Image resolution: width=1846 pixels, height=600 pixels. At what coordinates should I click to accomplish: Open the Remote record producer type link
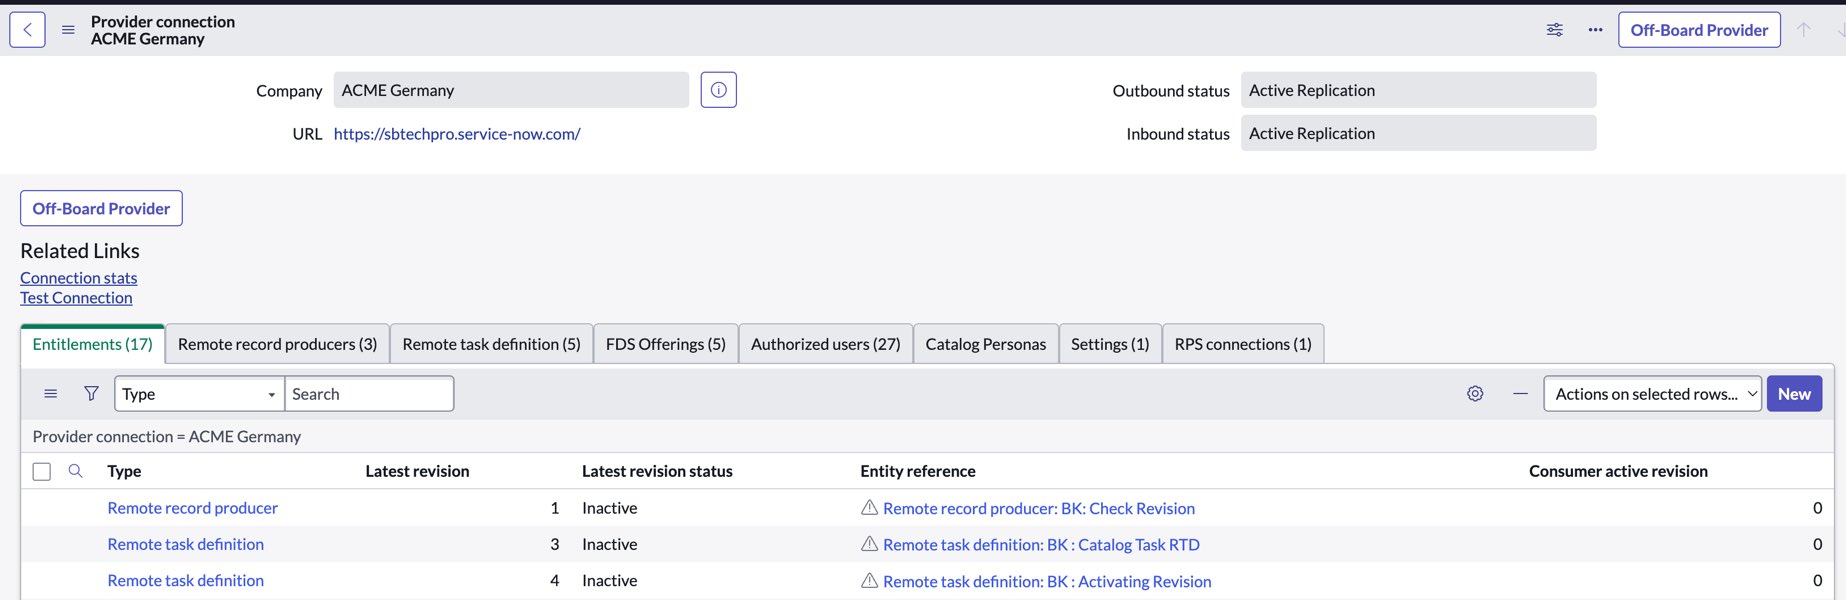tap(192, 508)
